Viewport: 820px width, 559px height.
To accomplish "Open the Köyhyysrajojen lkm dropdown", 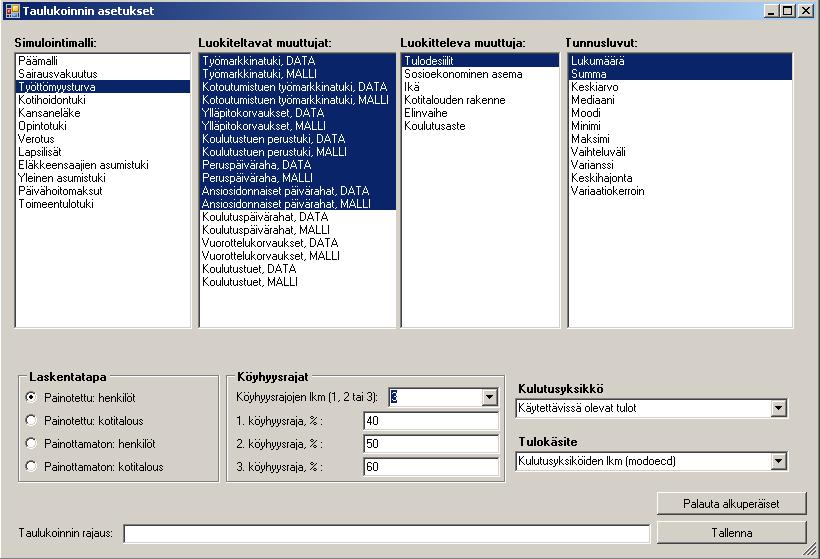I will point(489,397).
